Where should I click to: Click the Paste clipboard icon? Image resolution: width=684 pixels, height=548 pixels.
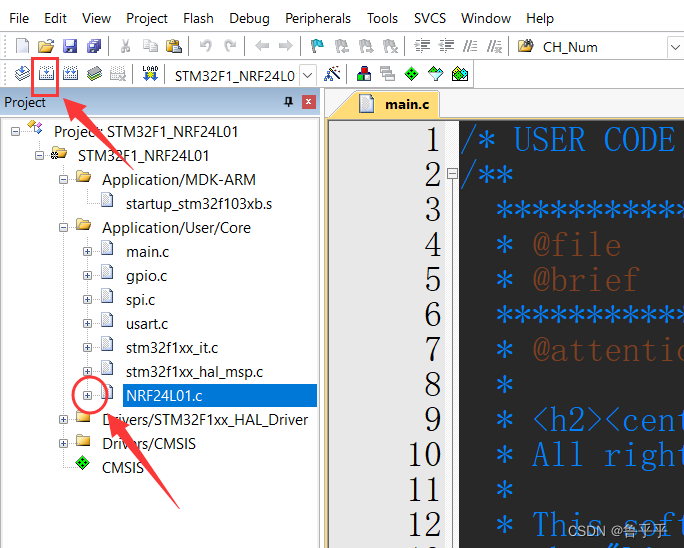[174, 46]
